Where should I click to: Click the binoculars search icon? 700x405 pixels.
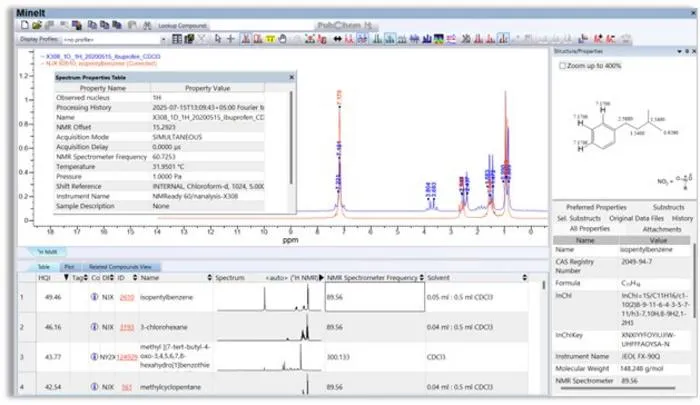coord(147,25)
